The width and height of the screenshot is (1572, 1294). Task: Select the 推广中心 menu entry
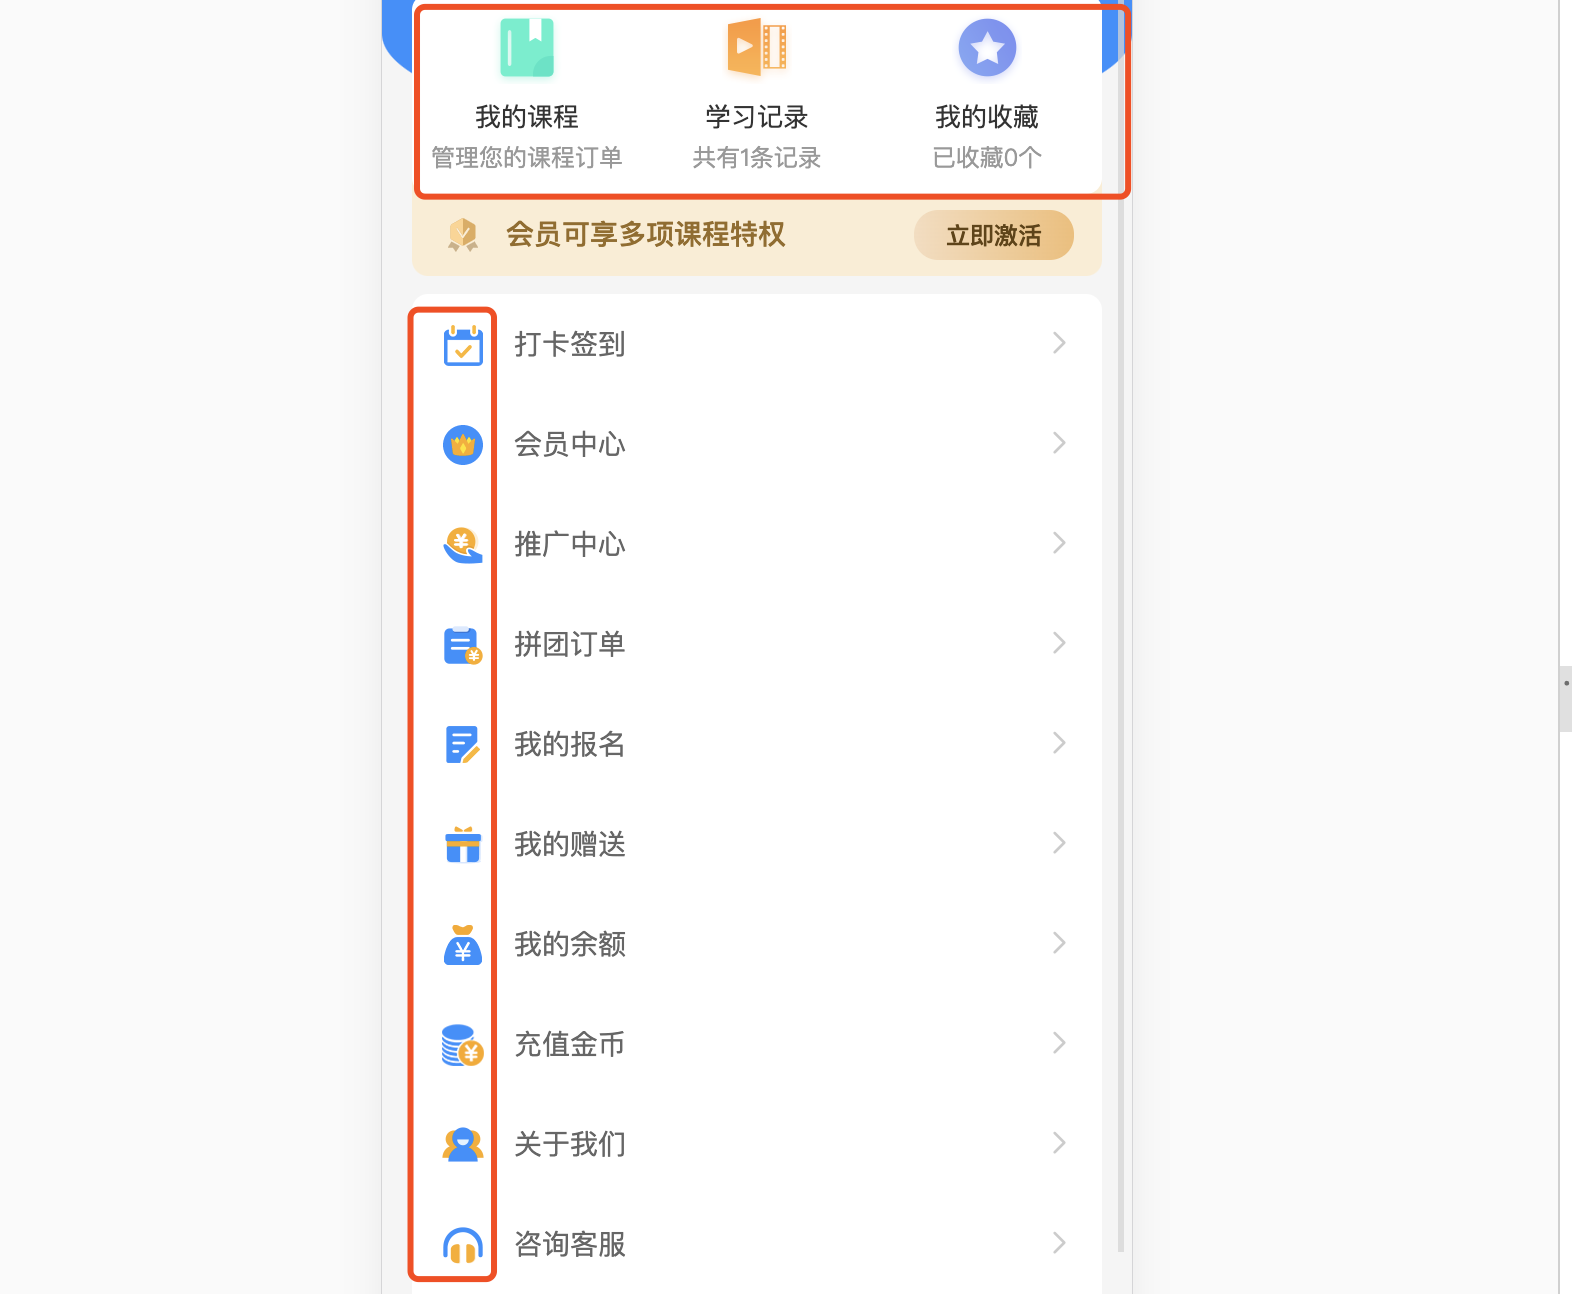[x=756, y=544]
